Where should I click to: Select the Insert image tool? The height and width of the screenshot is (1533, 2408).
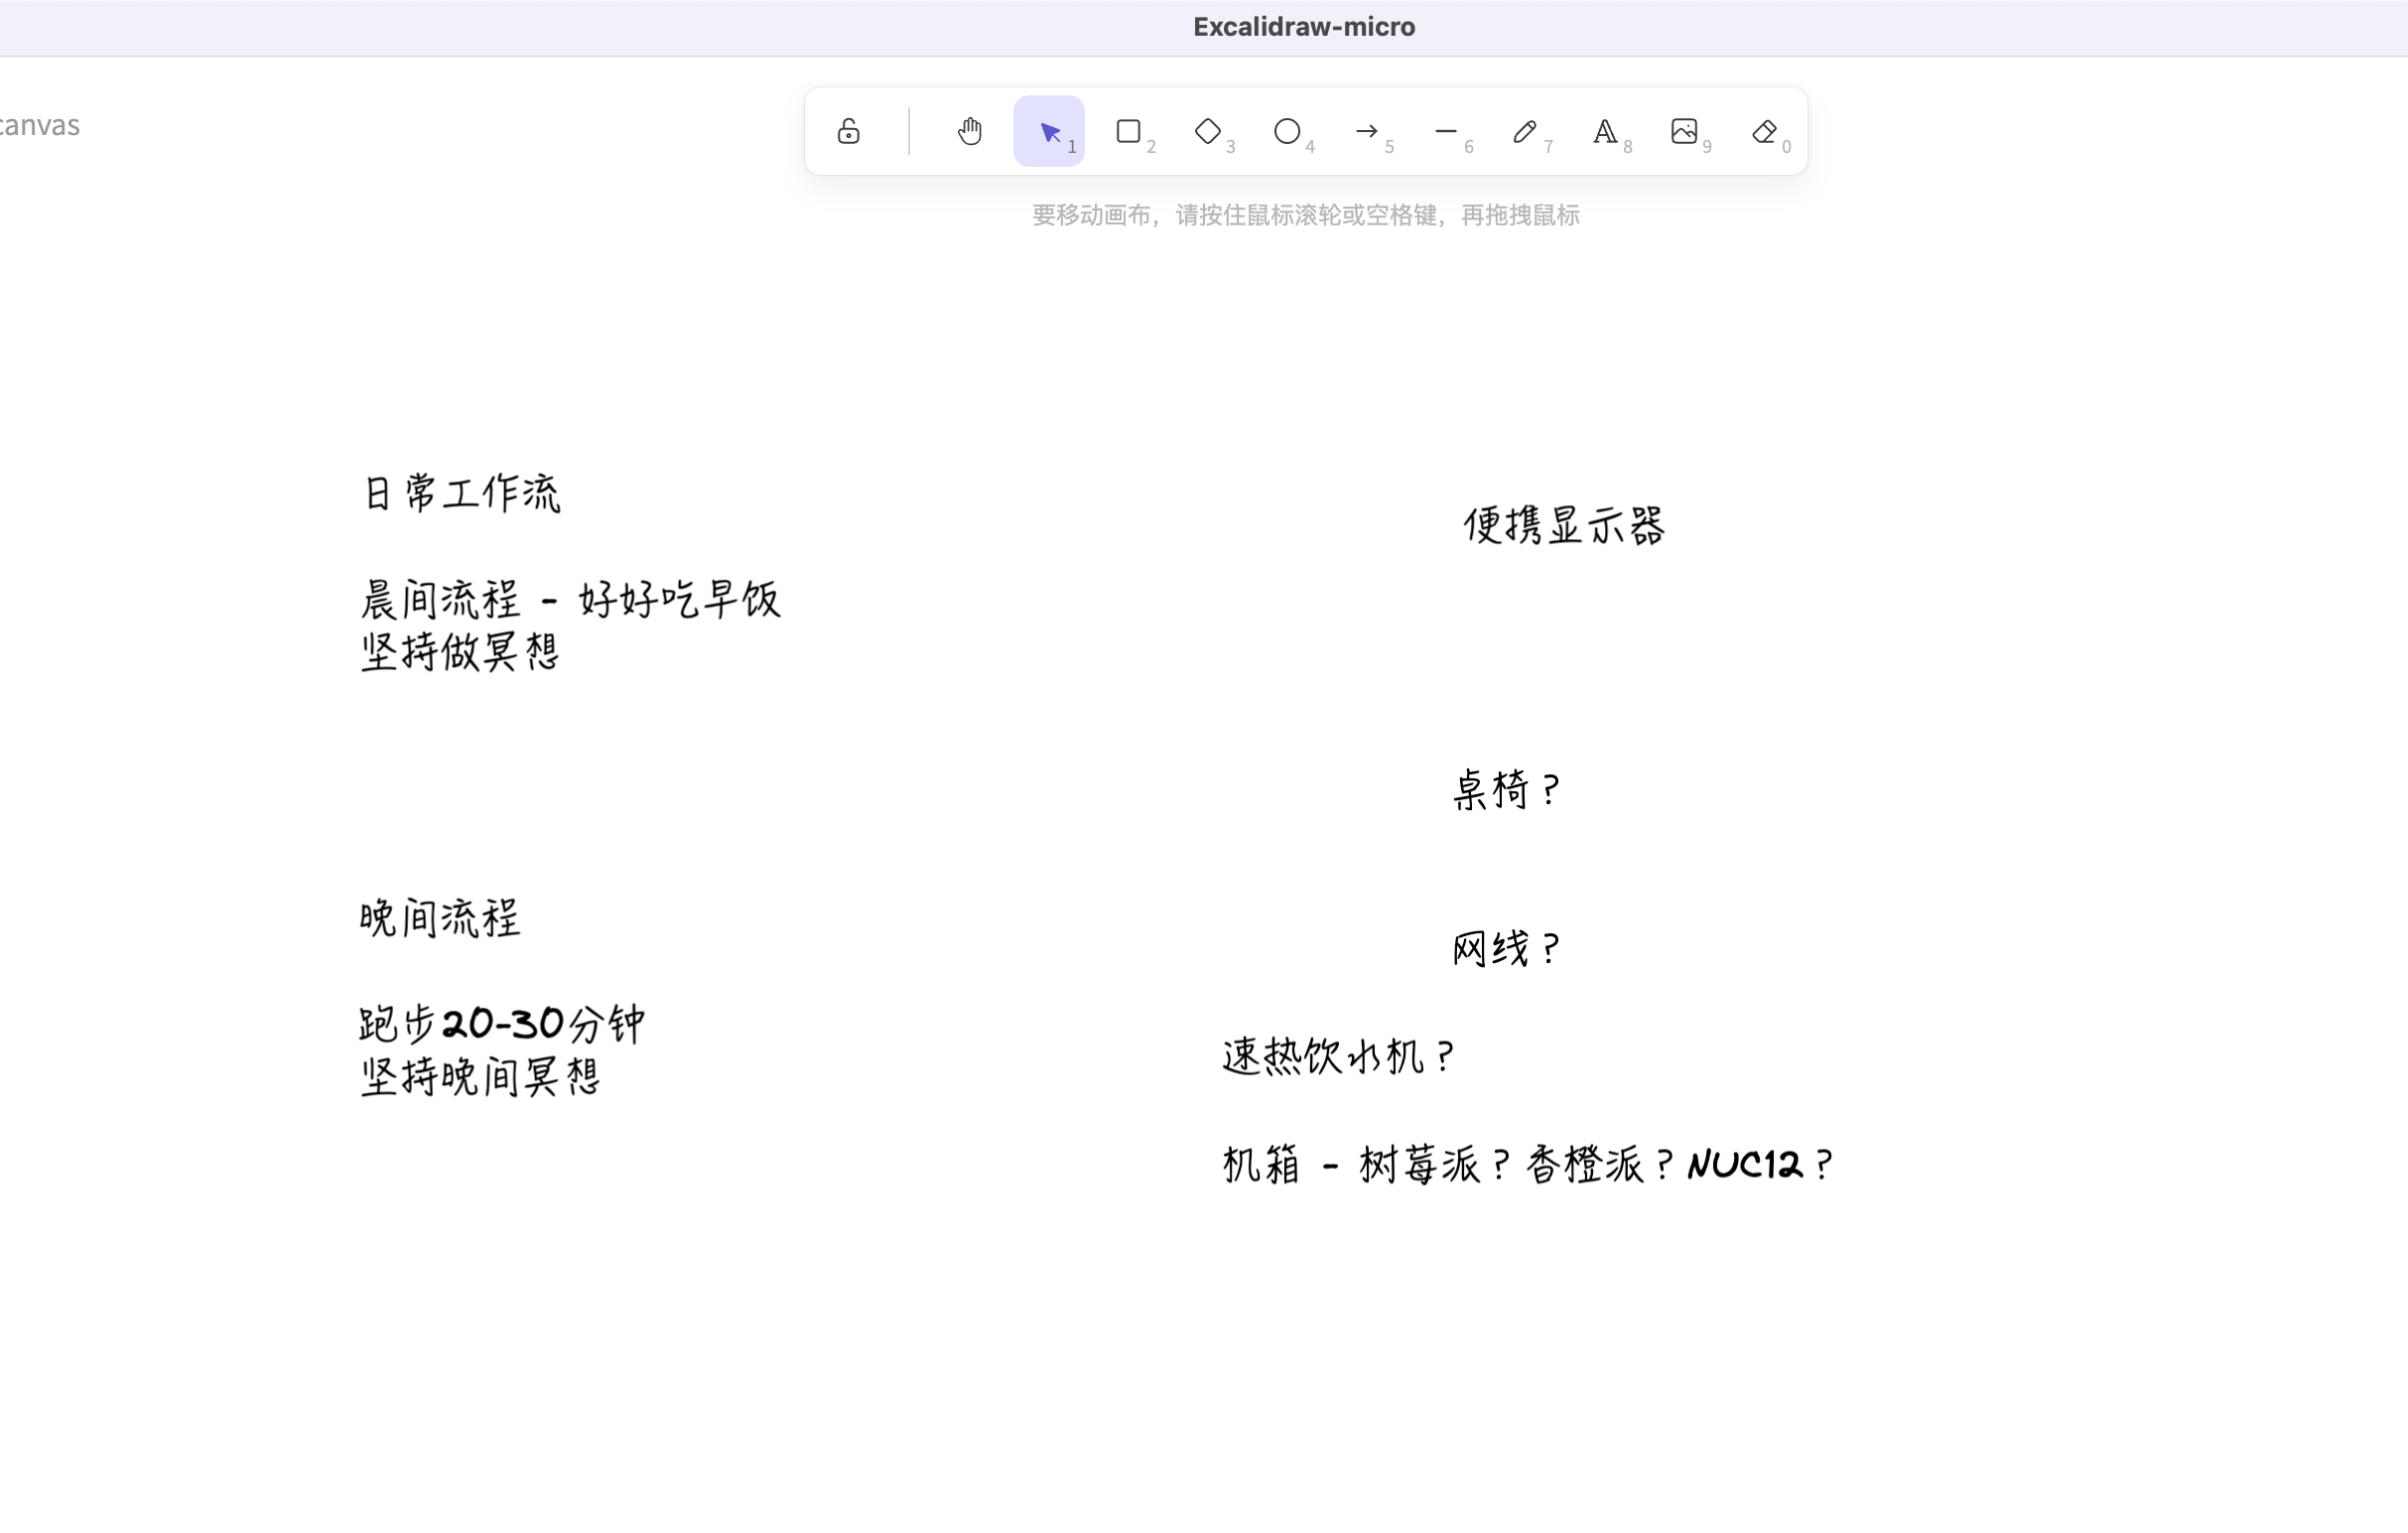coord(1684,131)
